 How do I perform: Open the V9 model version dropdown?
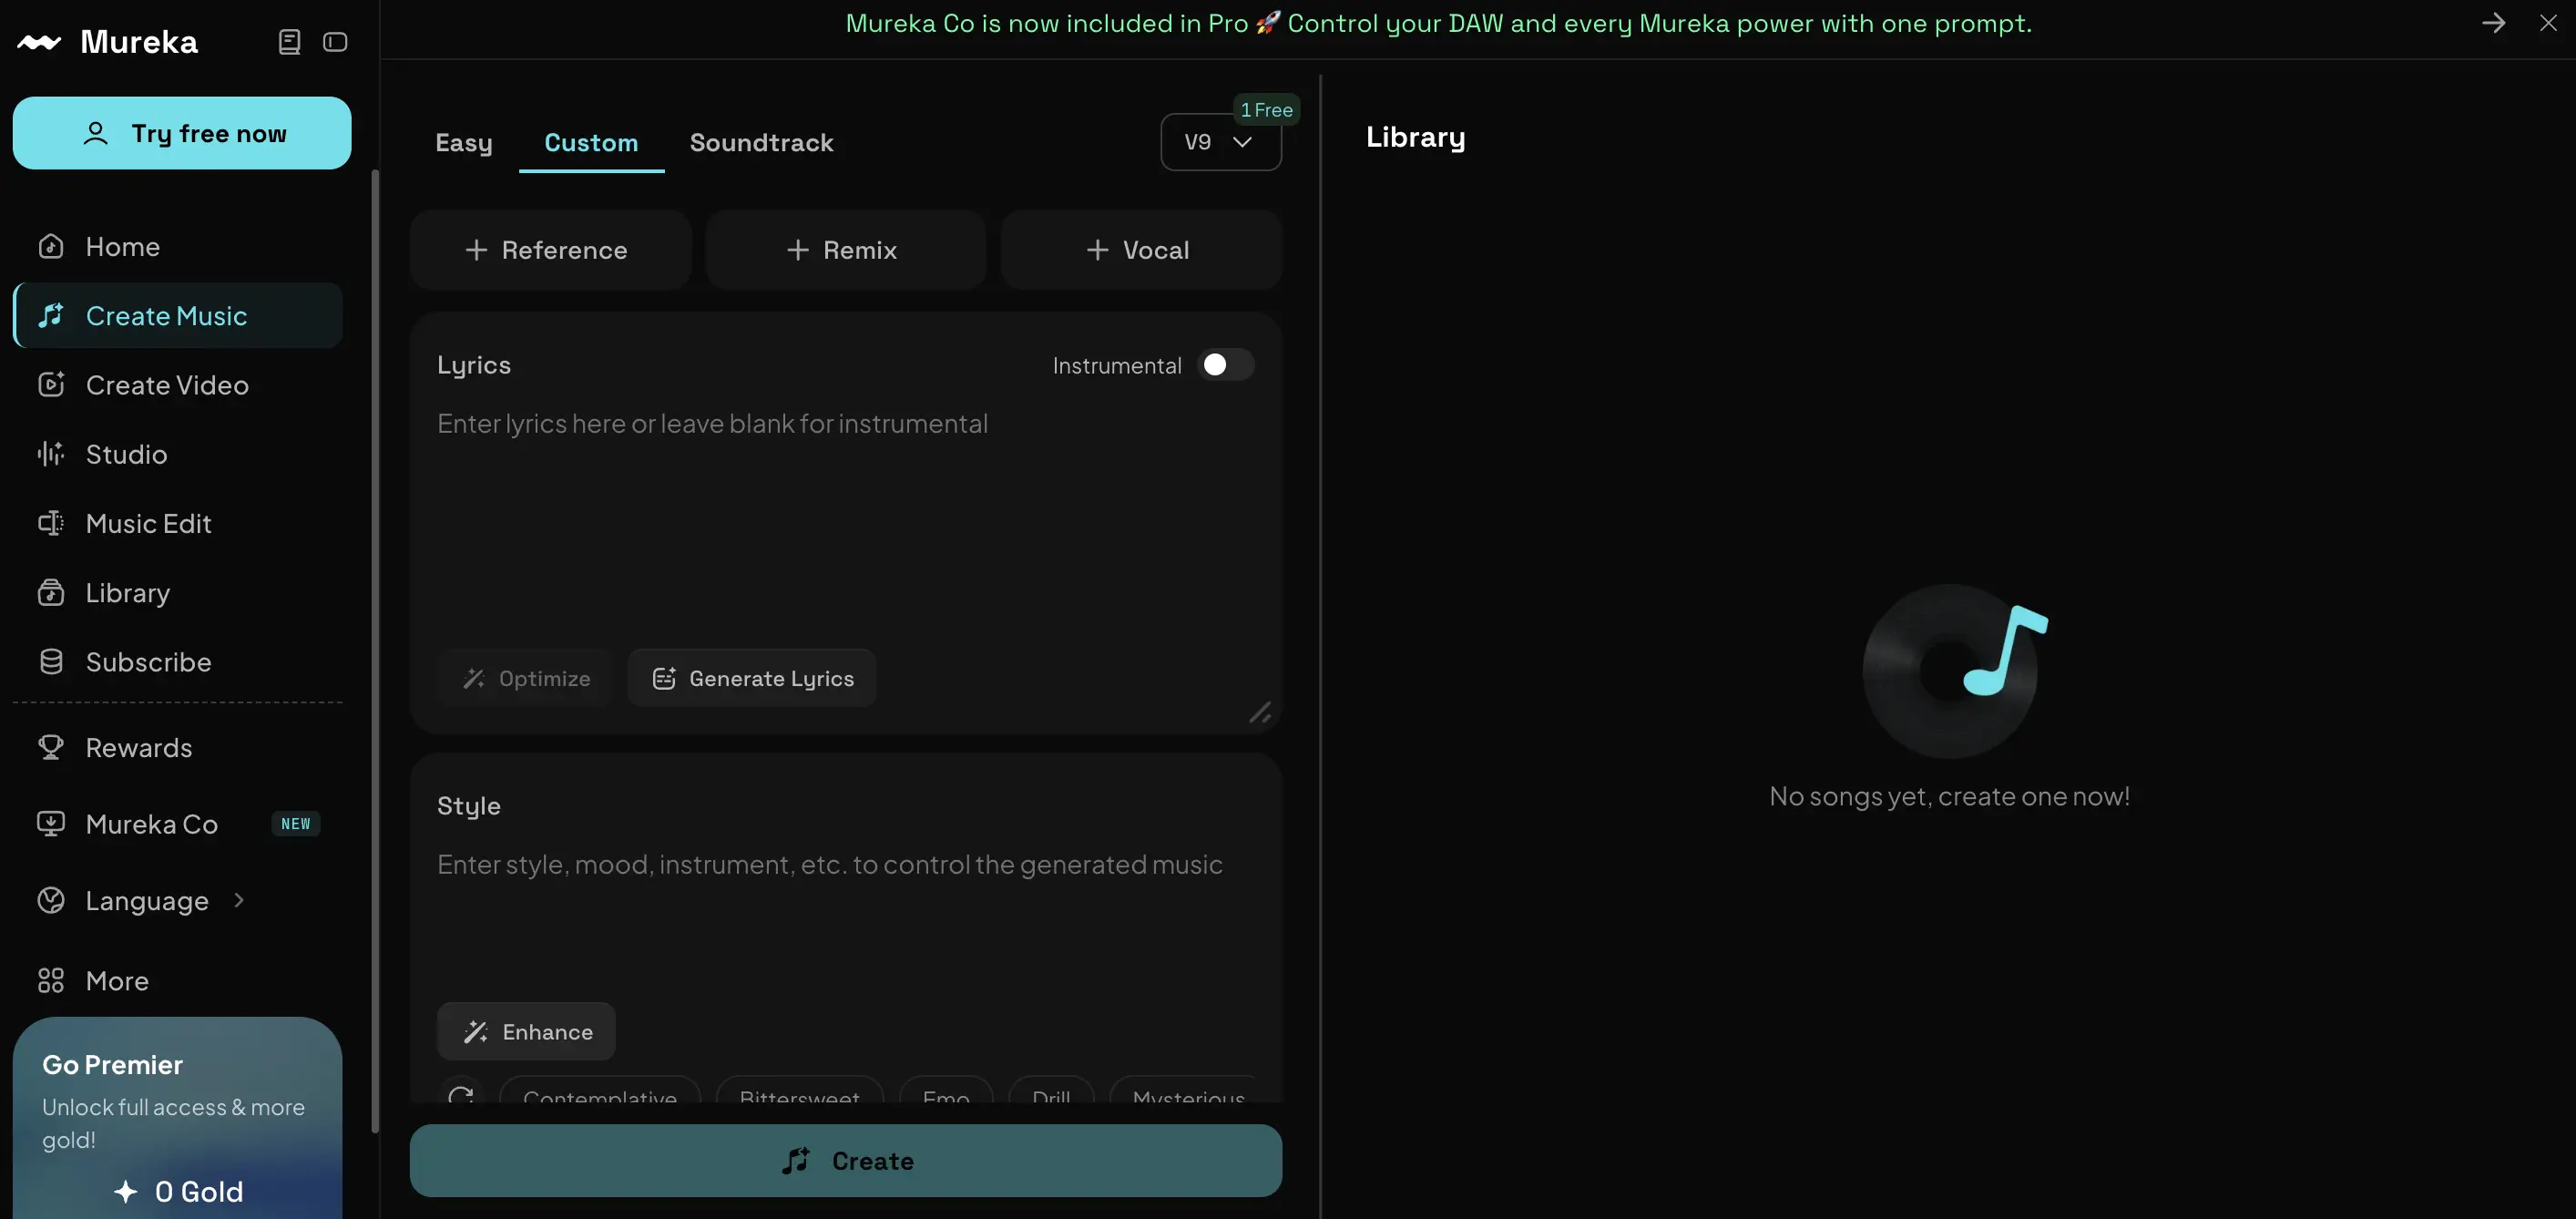click(x=1220, y=142)
